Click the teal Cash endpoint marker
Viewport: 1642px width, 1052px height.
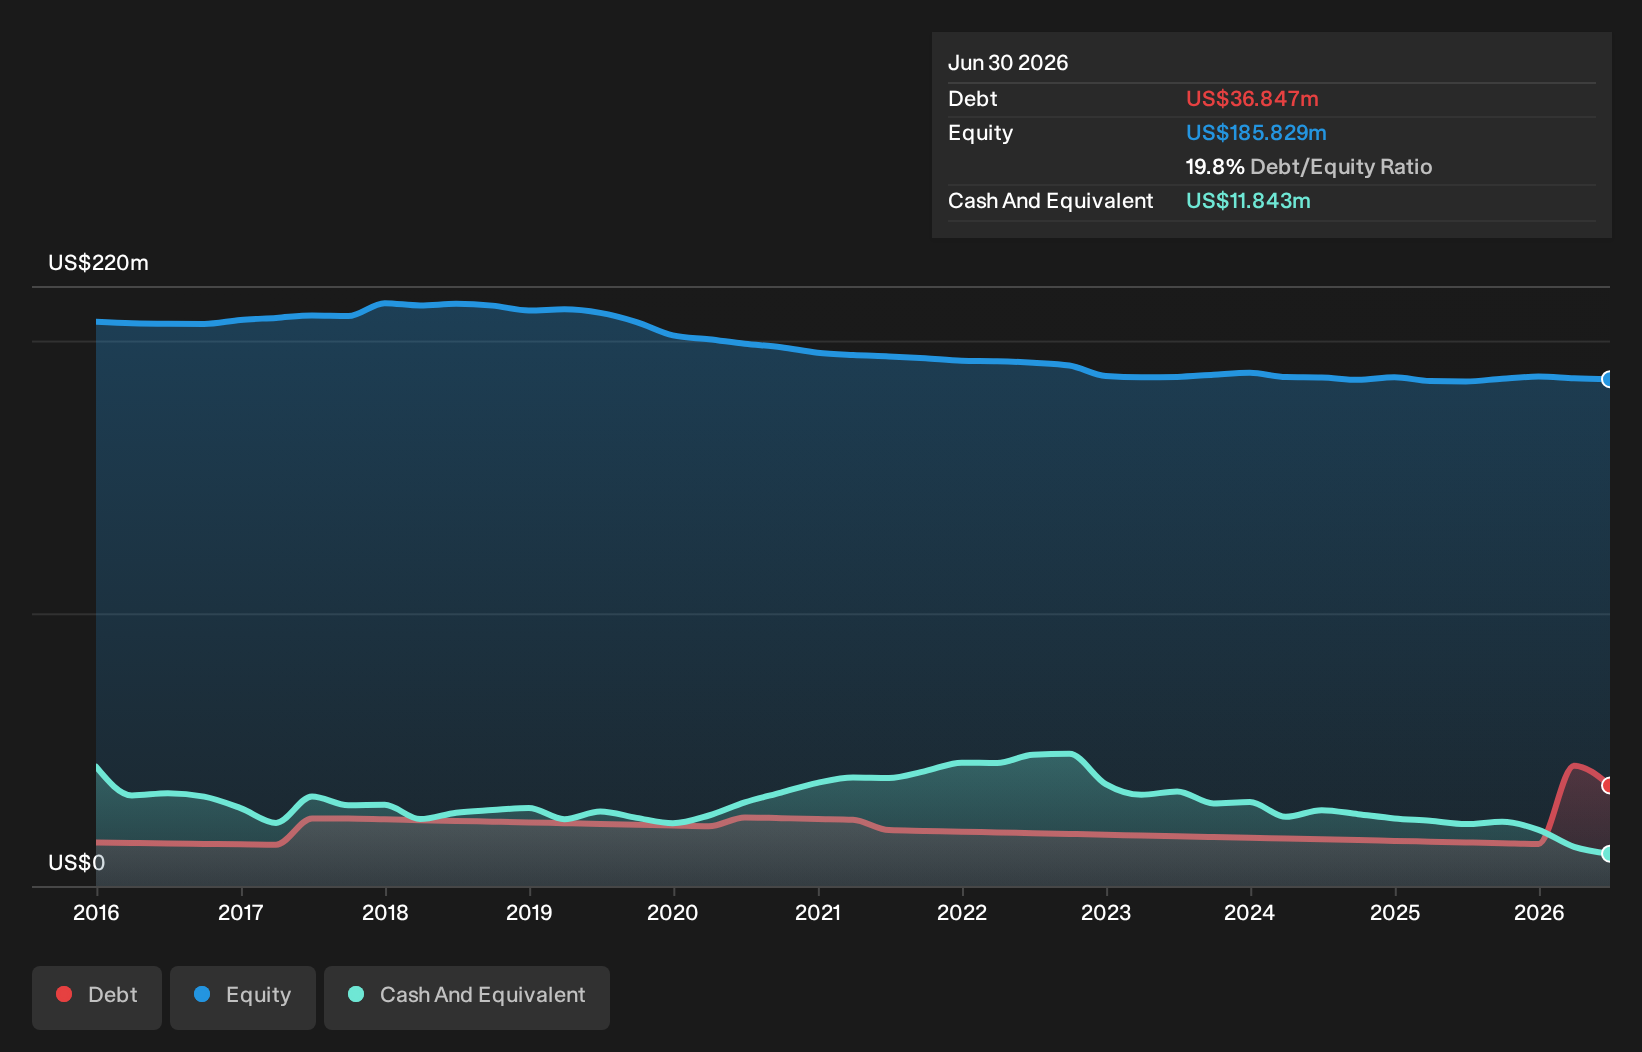1608,853
